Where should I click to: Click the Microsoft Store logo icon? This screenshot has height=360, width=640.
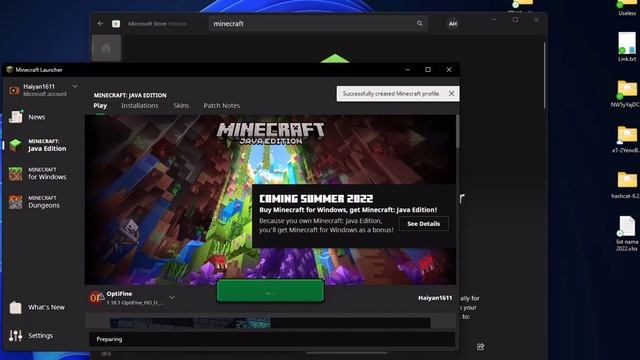tap(116, 24)
